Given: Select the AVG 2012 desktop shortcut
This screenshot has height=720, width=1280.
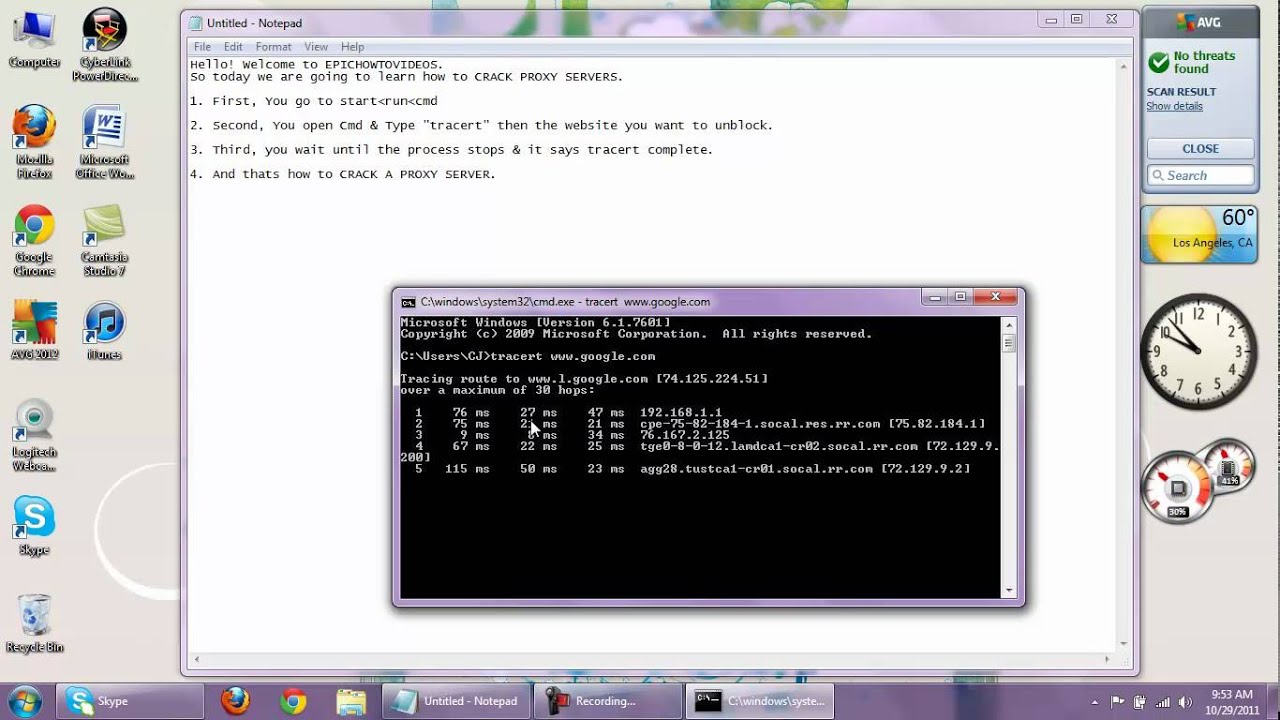Looking at the screenshot, I should (34, 332).
